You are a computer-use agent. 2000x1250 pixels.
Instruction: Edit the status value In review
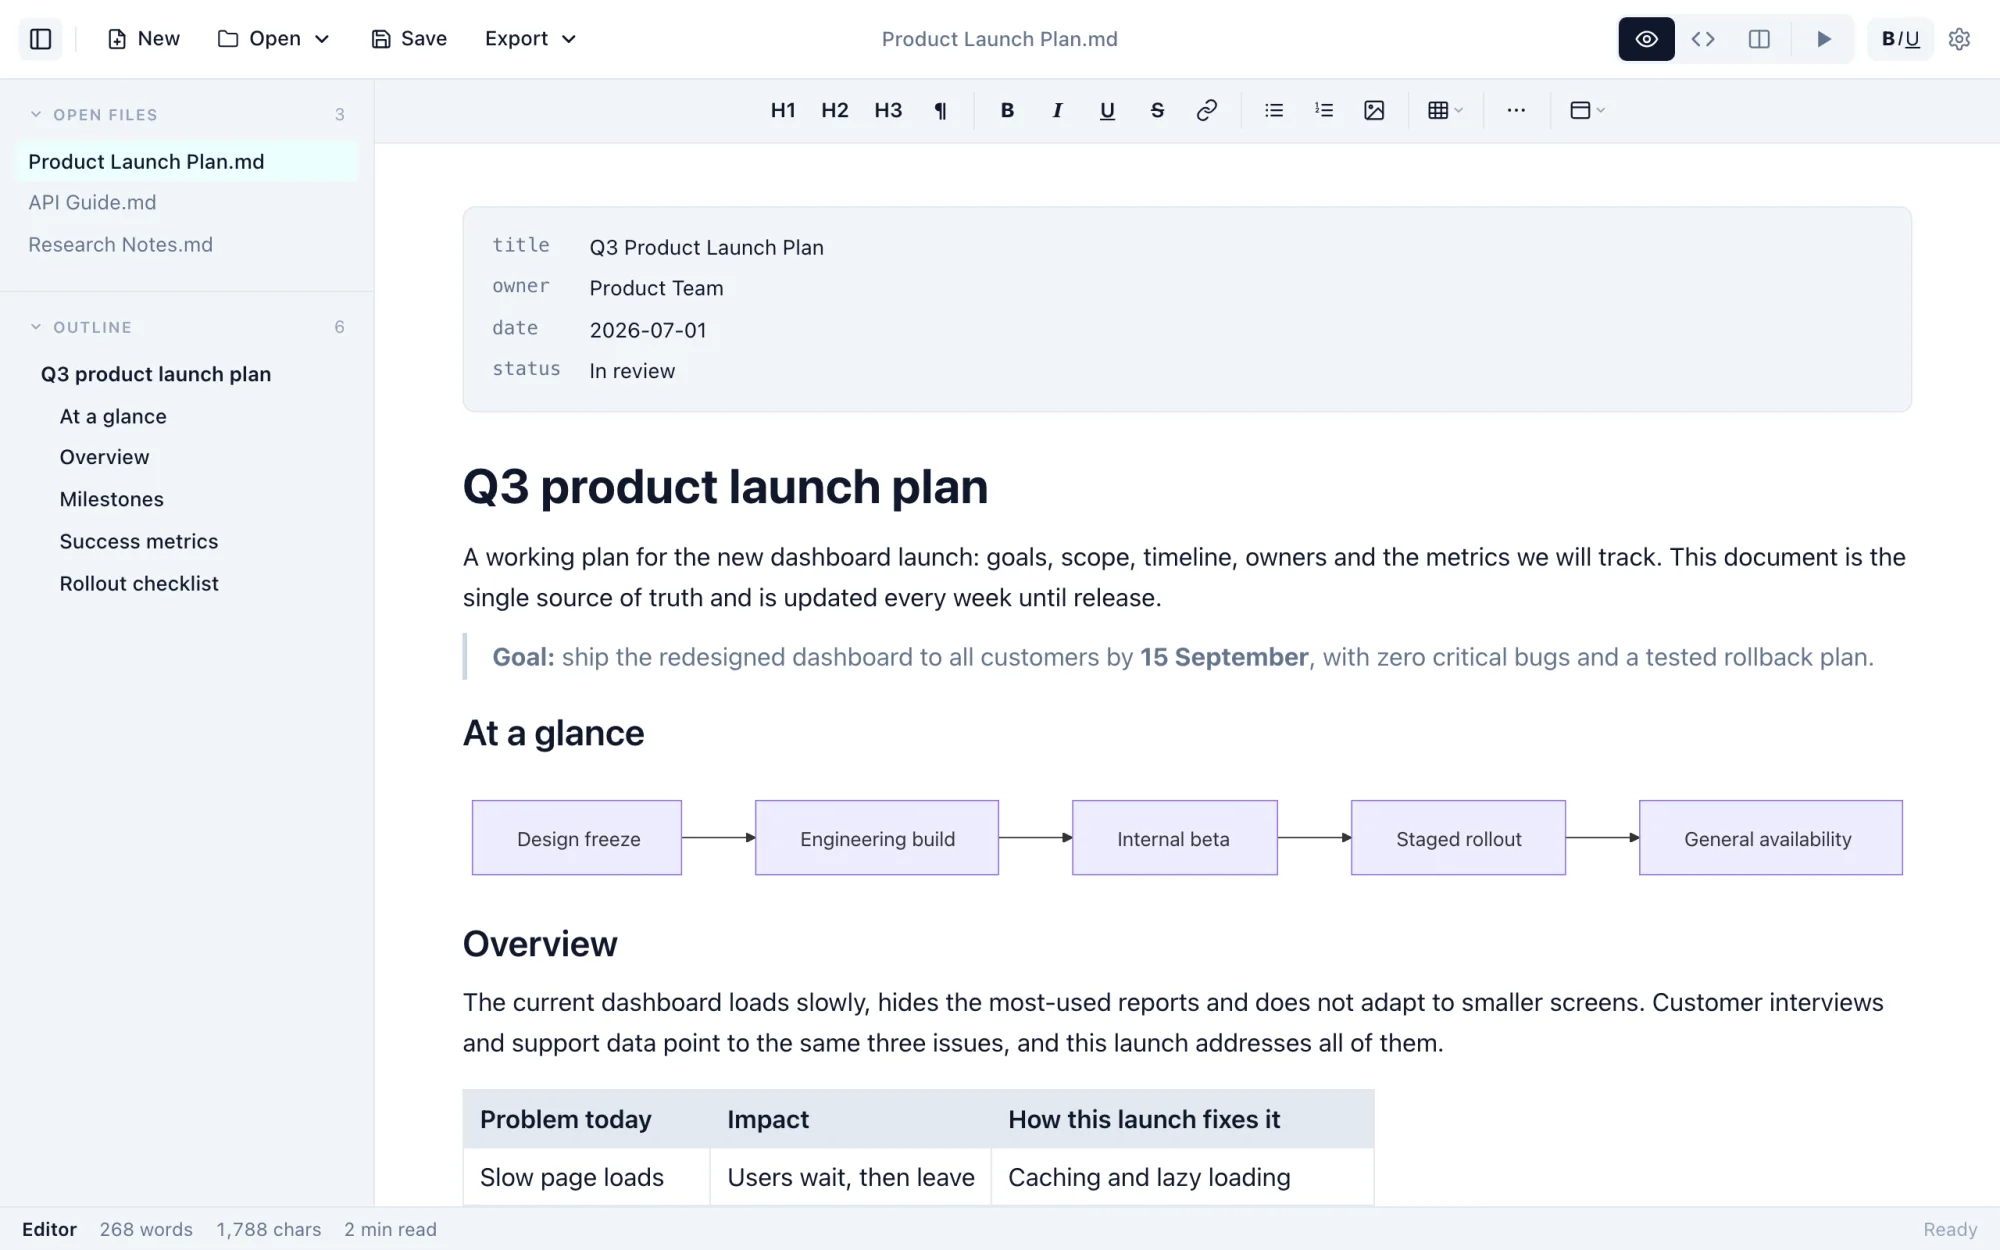[632, 371]
